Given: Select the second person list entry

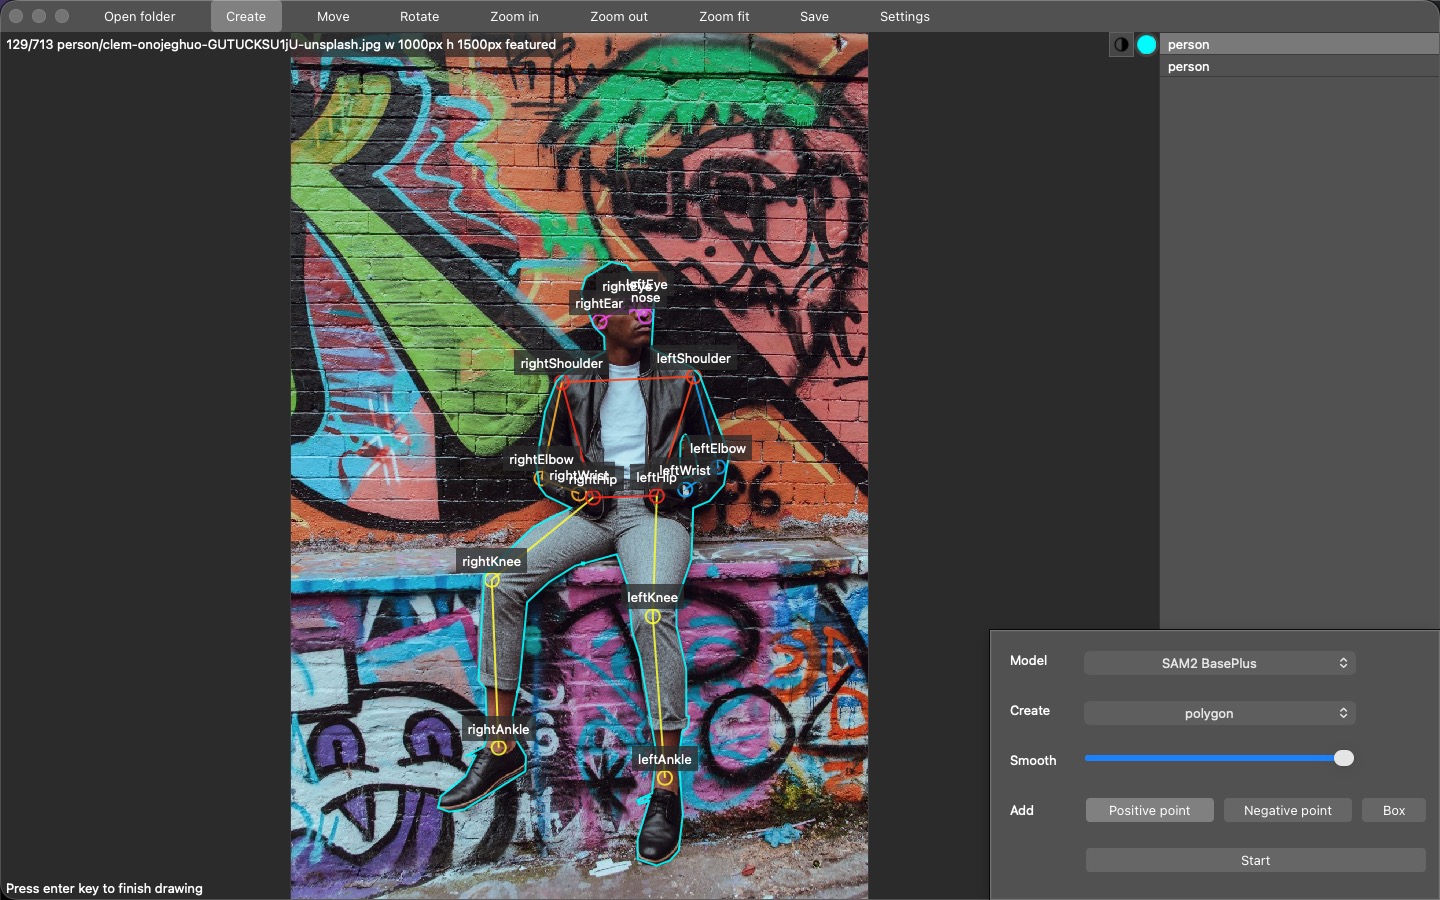Looking at the screenshot, I should click(x=1299, y=66).
